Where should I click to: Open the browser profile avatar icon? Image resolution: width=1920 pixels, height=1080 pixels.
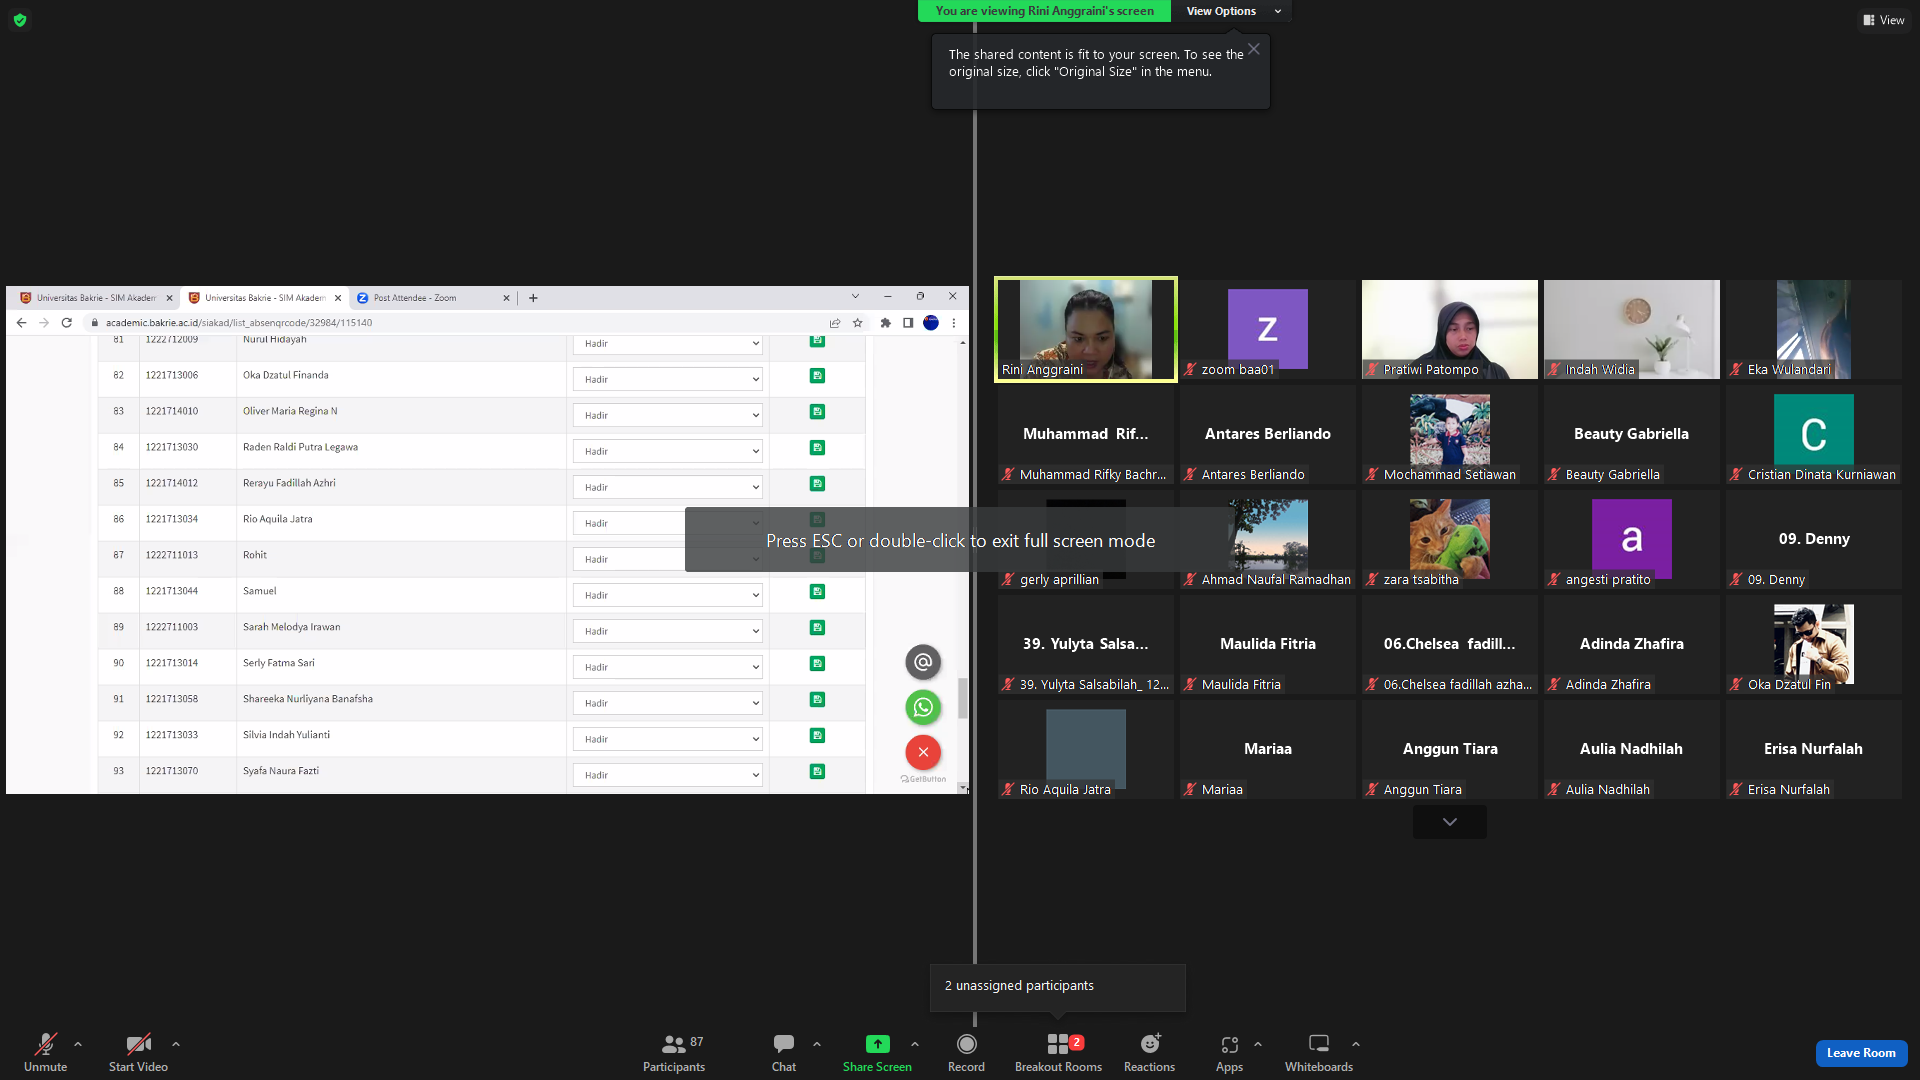(931, 323)
